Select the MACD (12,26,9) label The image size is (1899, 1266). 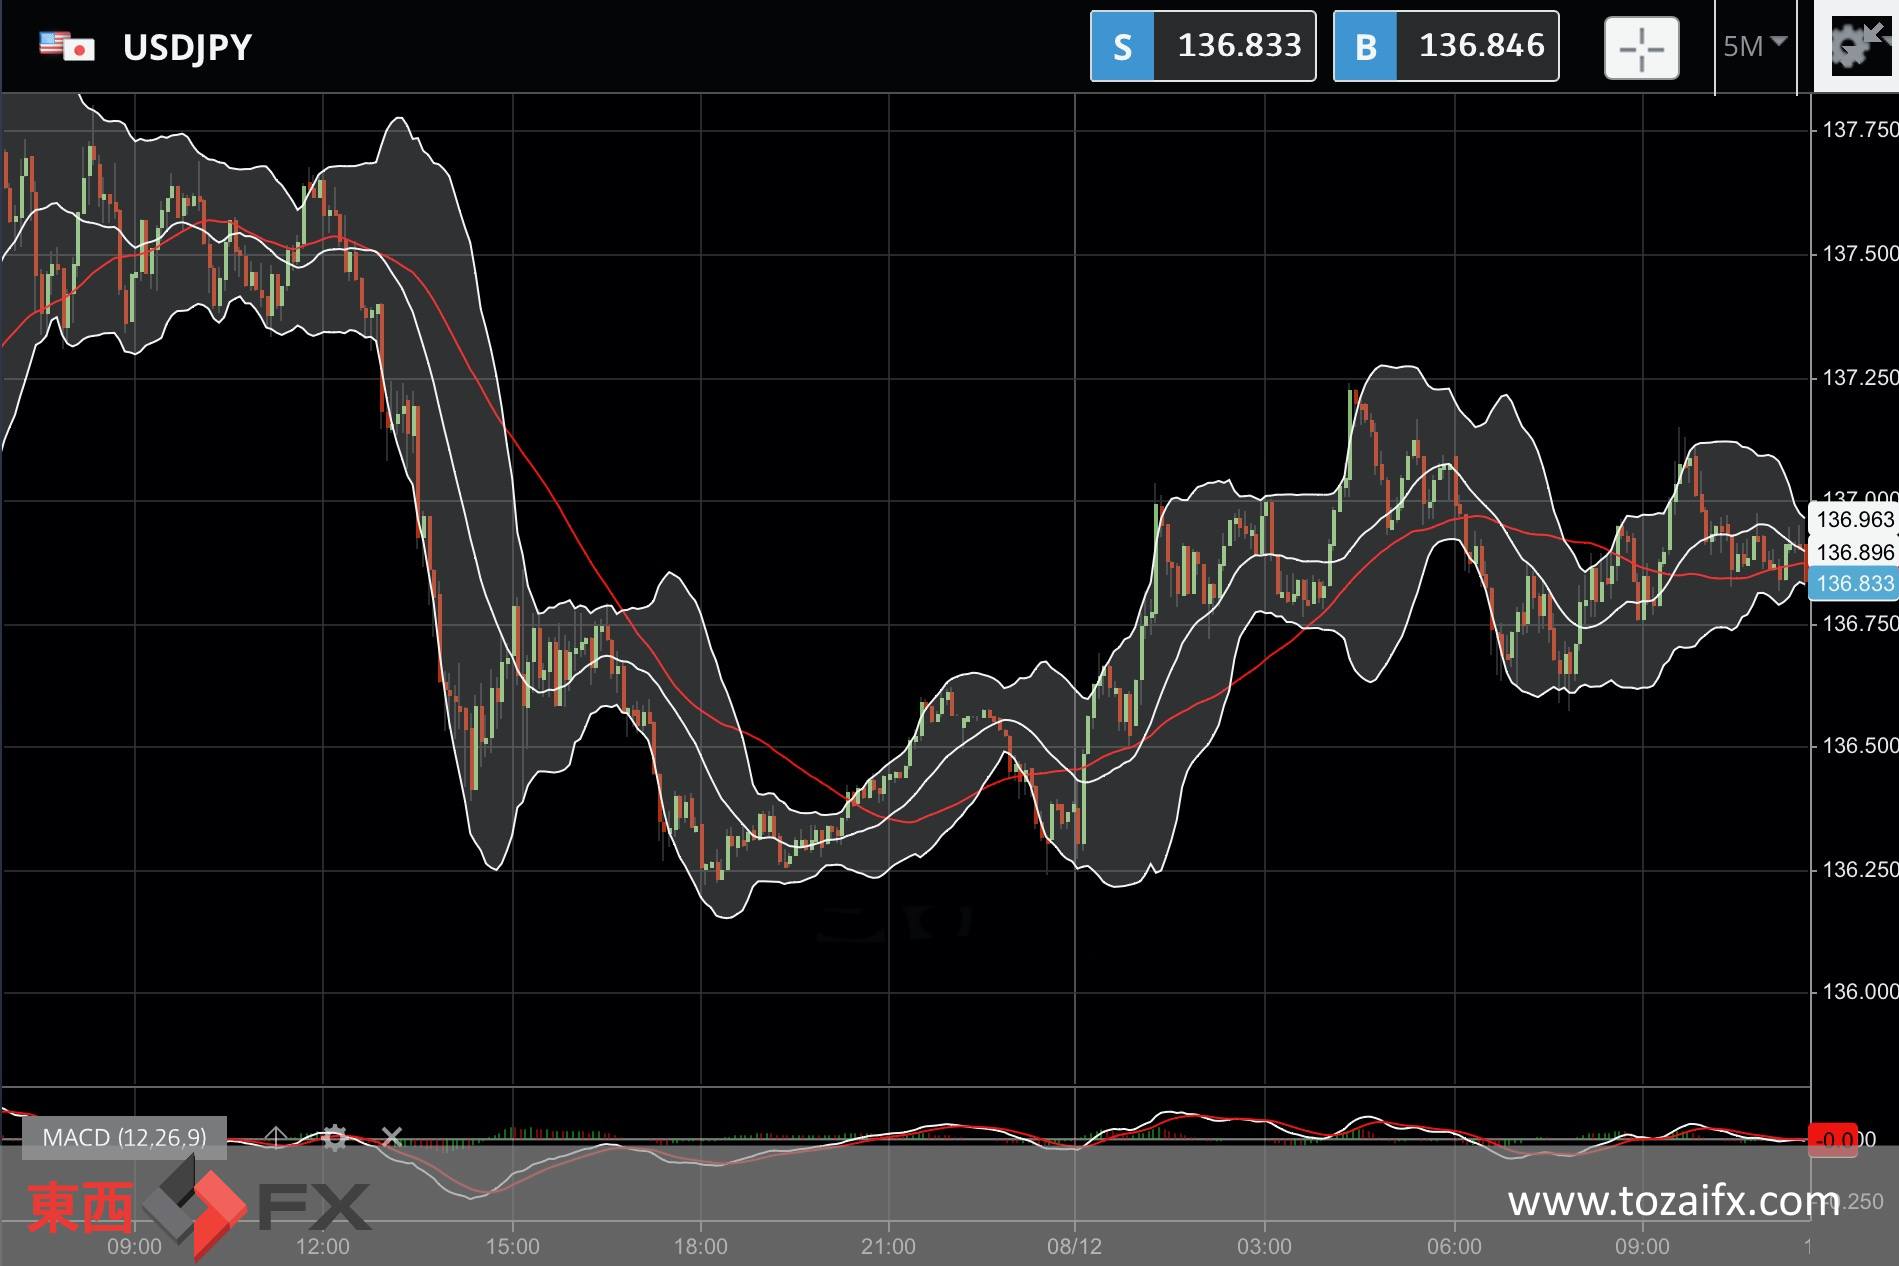[125, 1137]
